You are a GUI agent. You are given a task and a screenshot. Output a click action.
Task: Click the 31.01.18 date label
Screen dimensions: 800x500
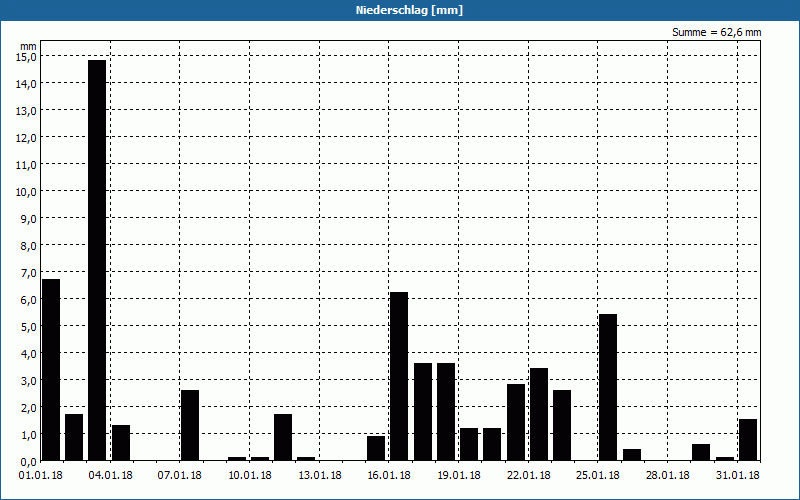tap(737, 475)
